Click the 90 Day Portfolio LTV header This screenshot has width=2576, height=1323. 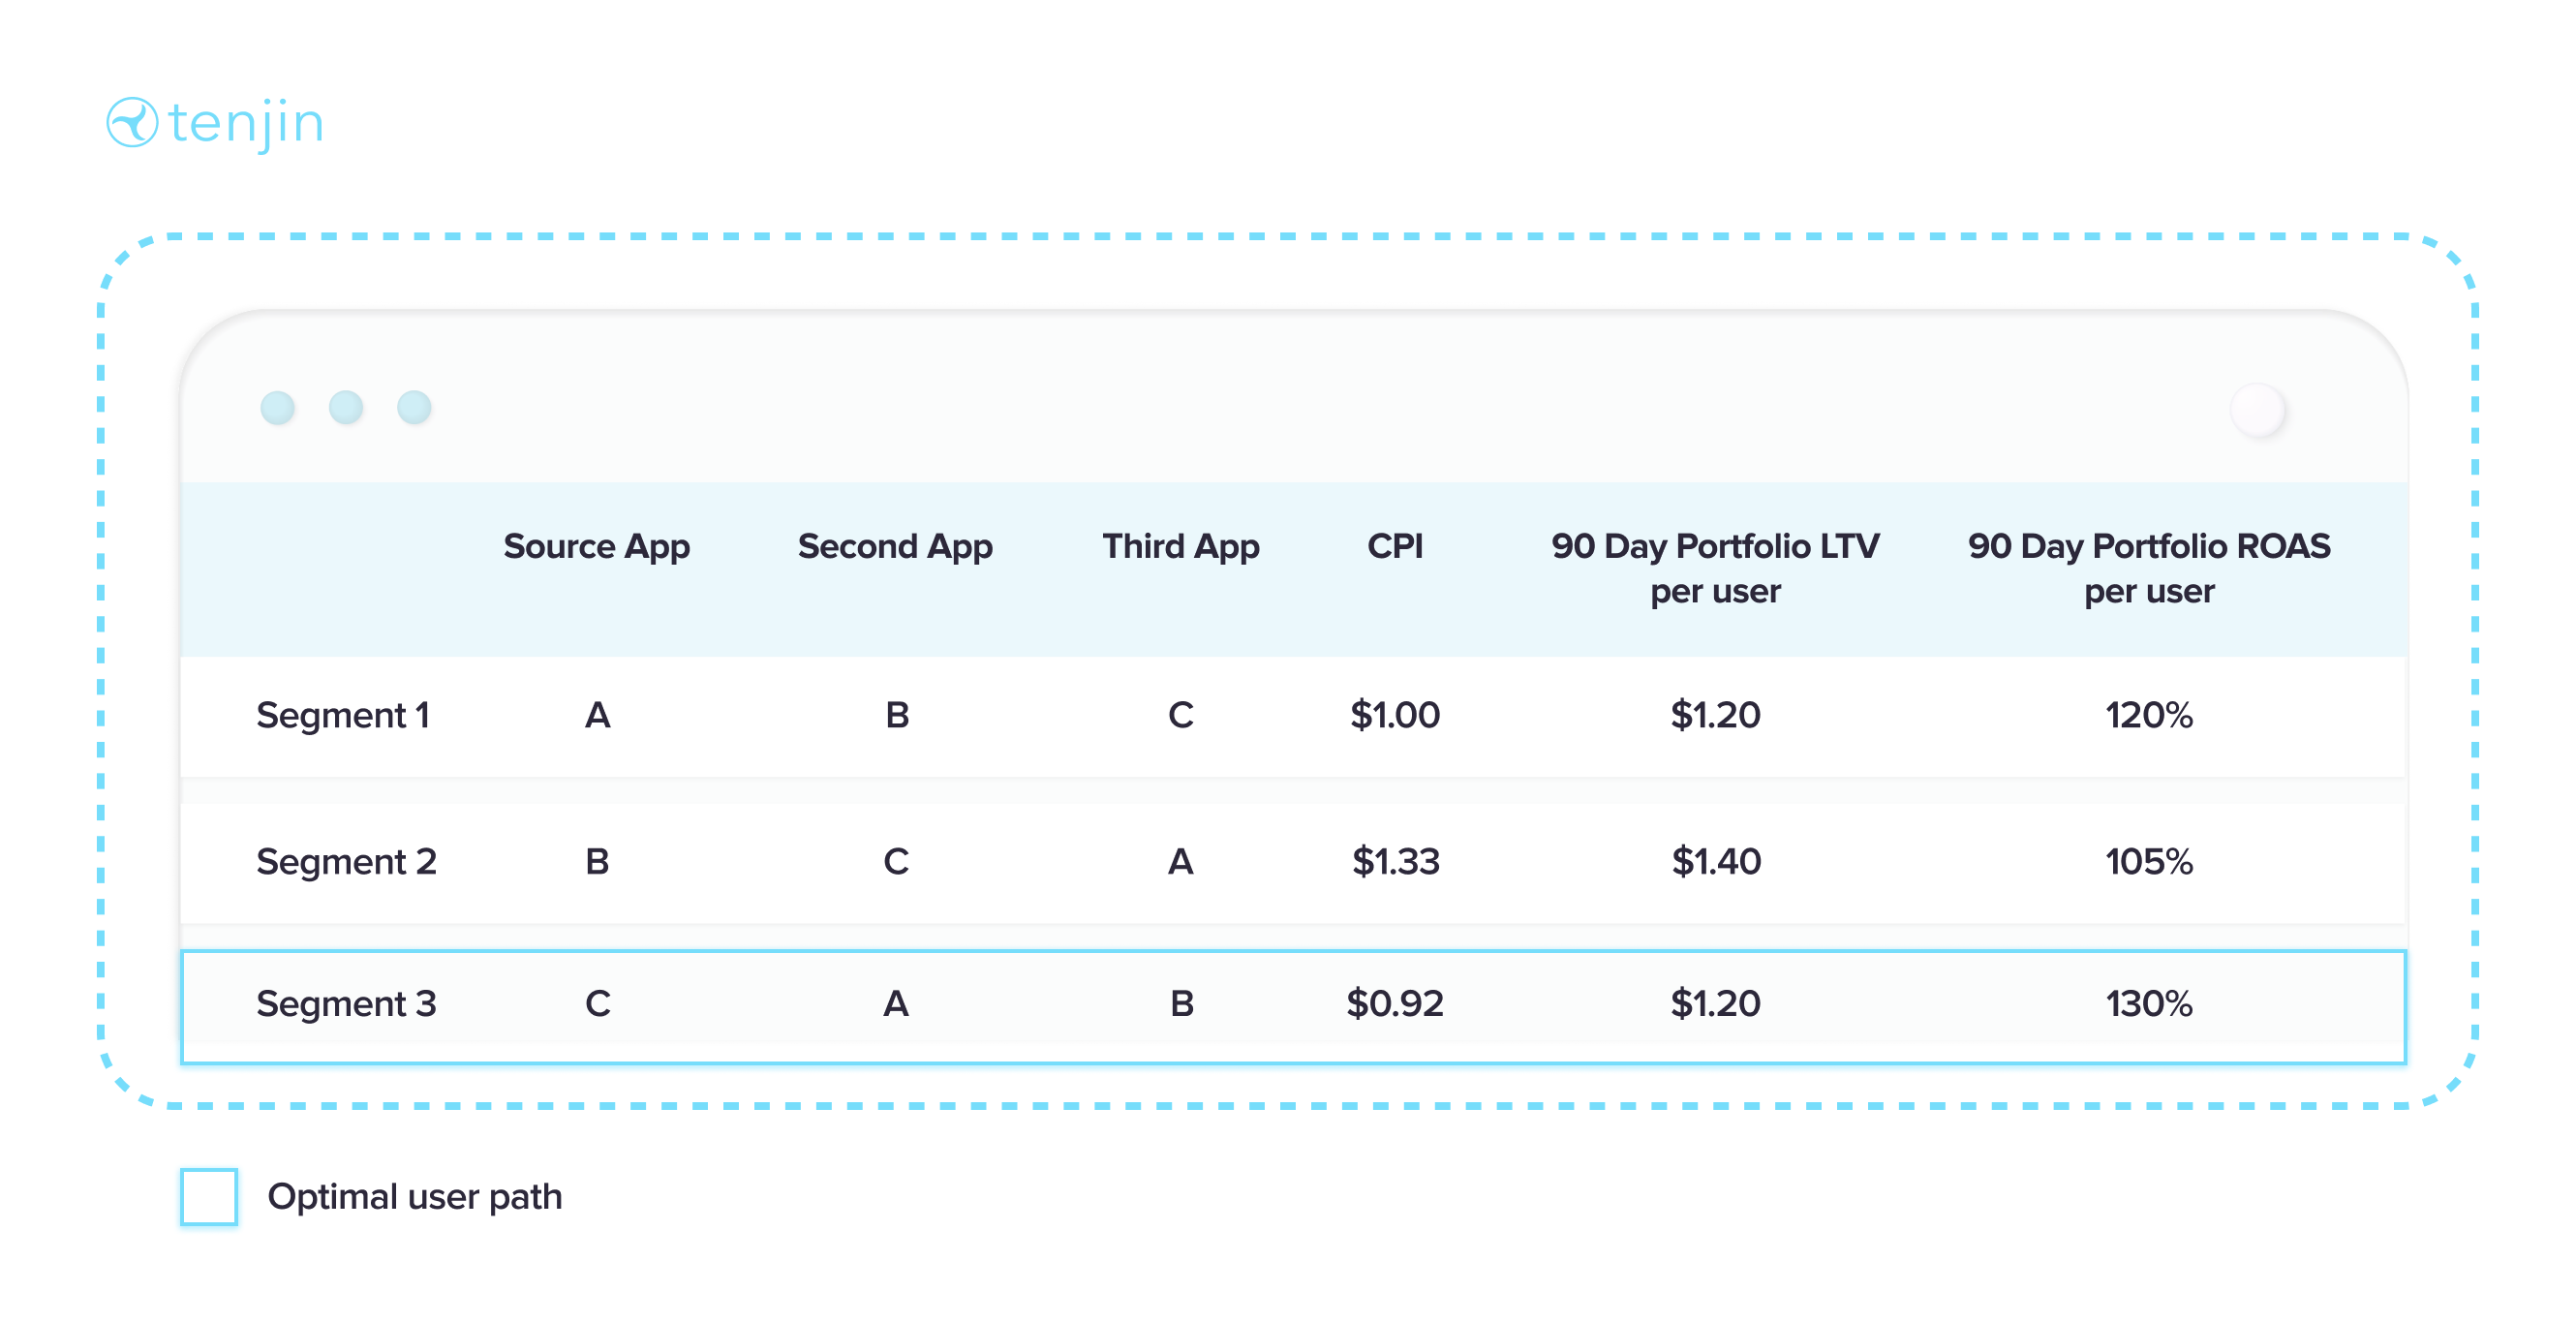[1715, 568]
